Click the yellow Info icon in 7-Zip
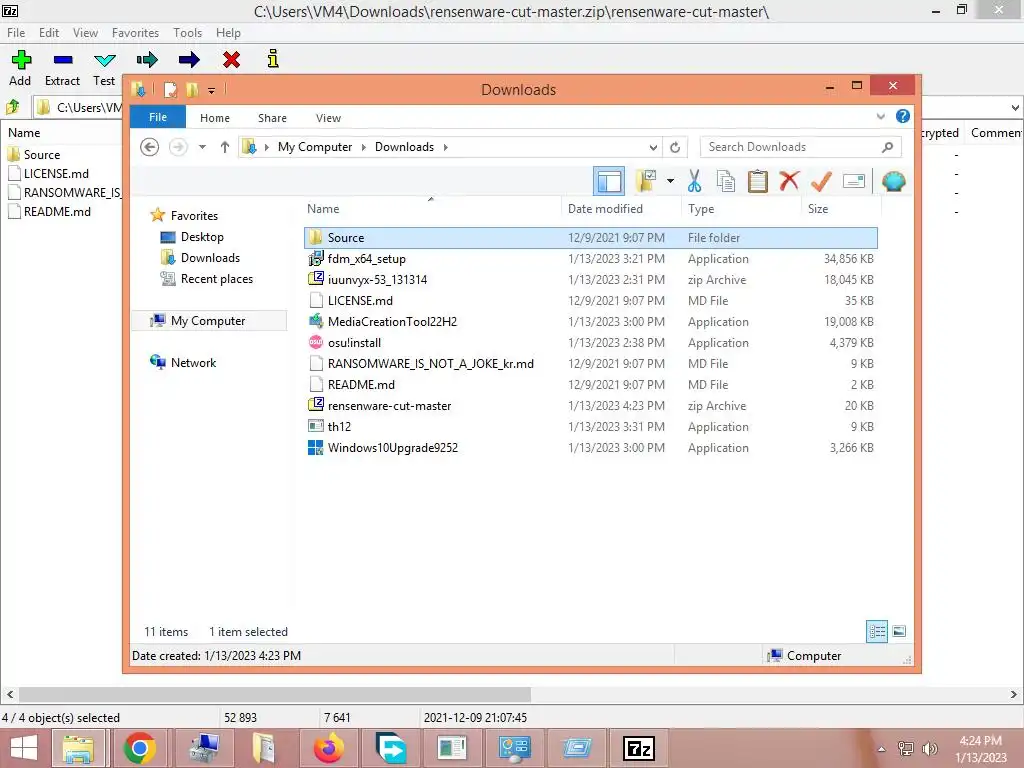 [273, 59]
